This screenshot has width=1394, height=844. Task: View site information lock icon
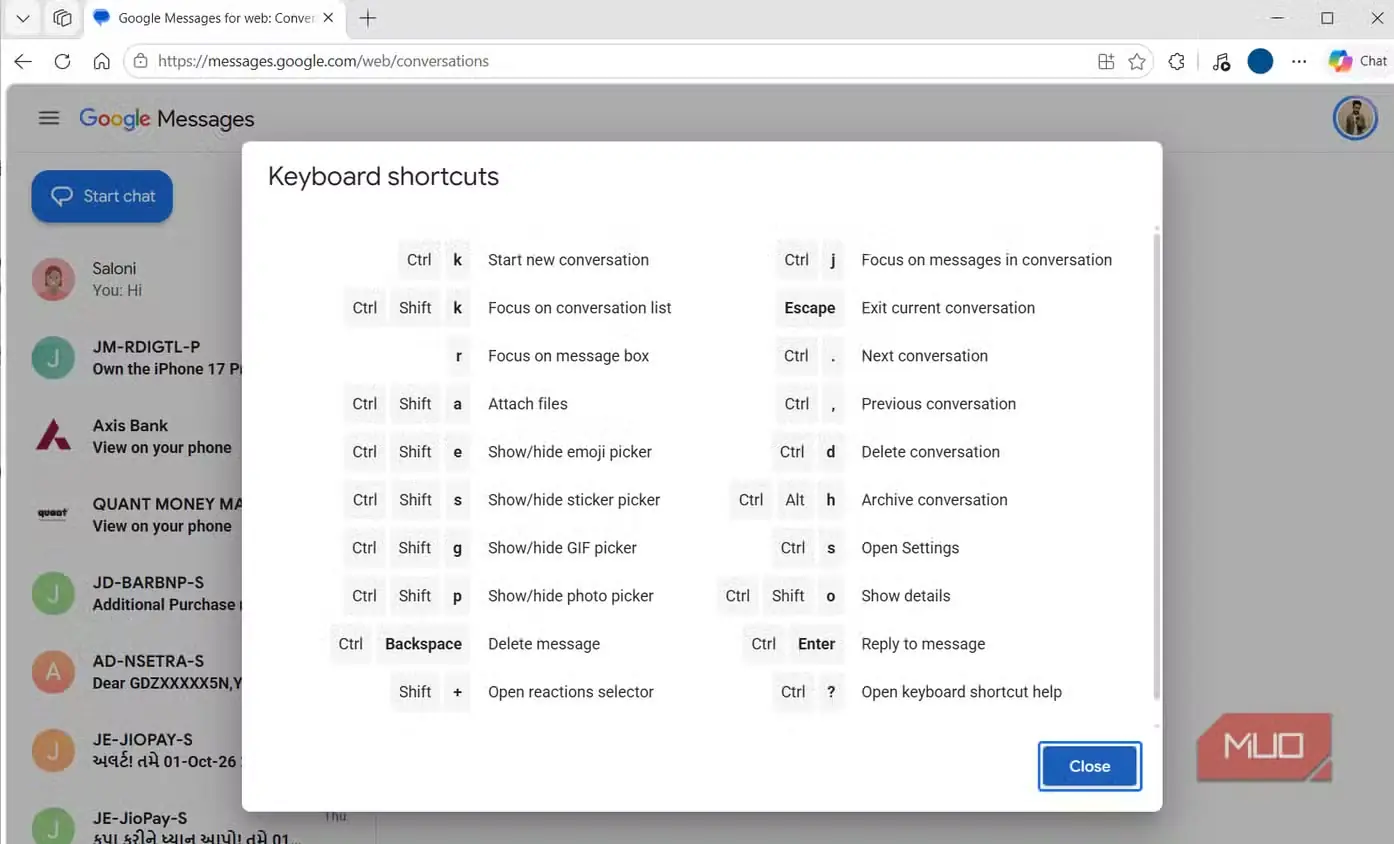141,61
